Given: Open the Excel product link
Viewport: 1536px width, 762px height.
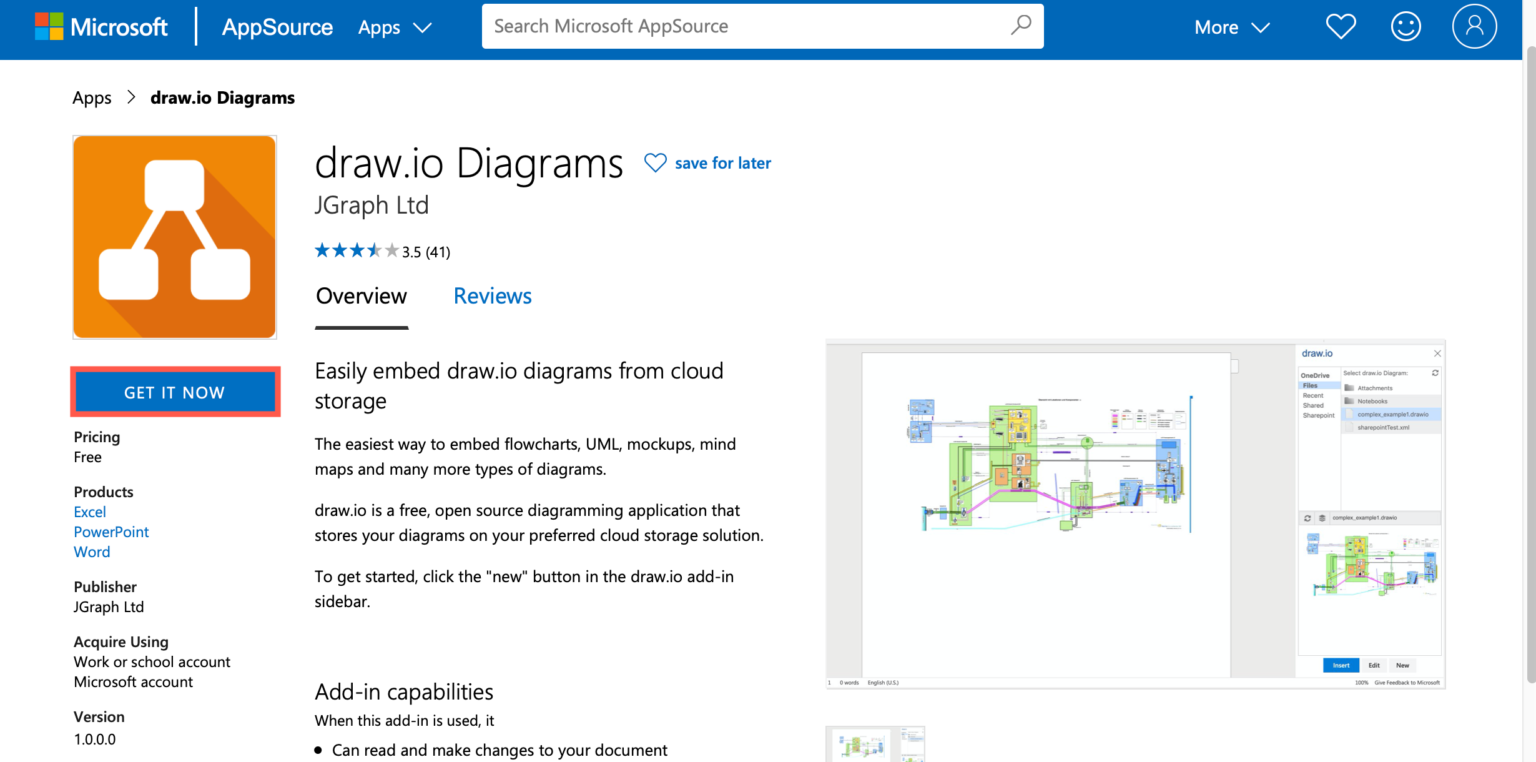Looking at the screenshot, I should [90, 512].
